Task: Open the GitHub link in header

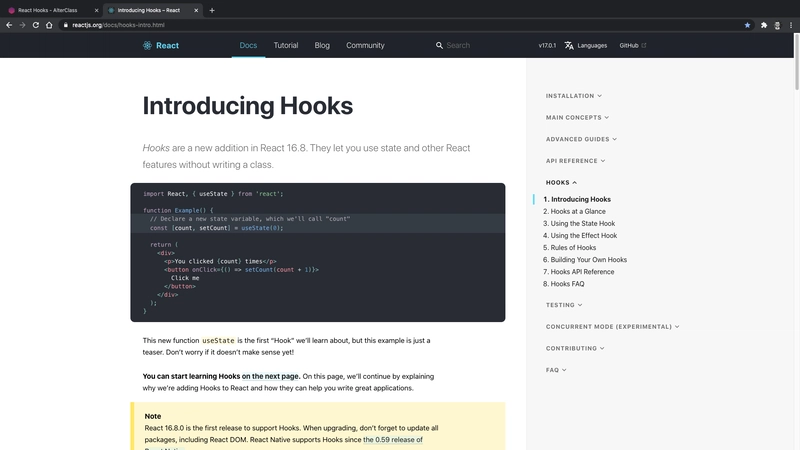Action: 629,45
